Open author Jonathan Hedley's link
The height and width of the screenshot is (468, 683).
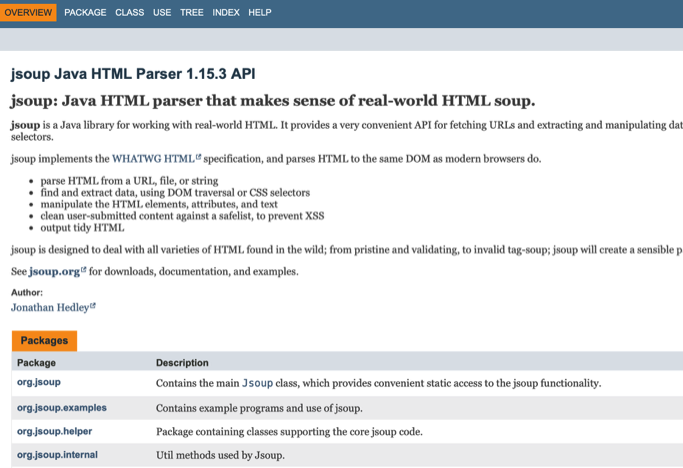point(49,307)
